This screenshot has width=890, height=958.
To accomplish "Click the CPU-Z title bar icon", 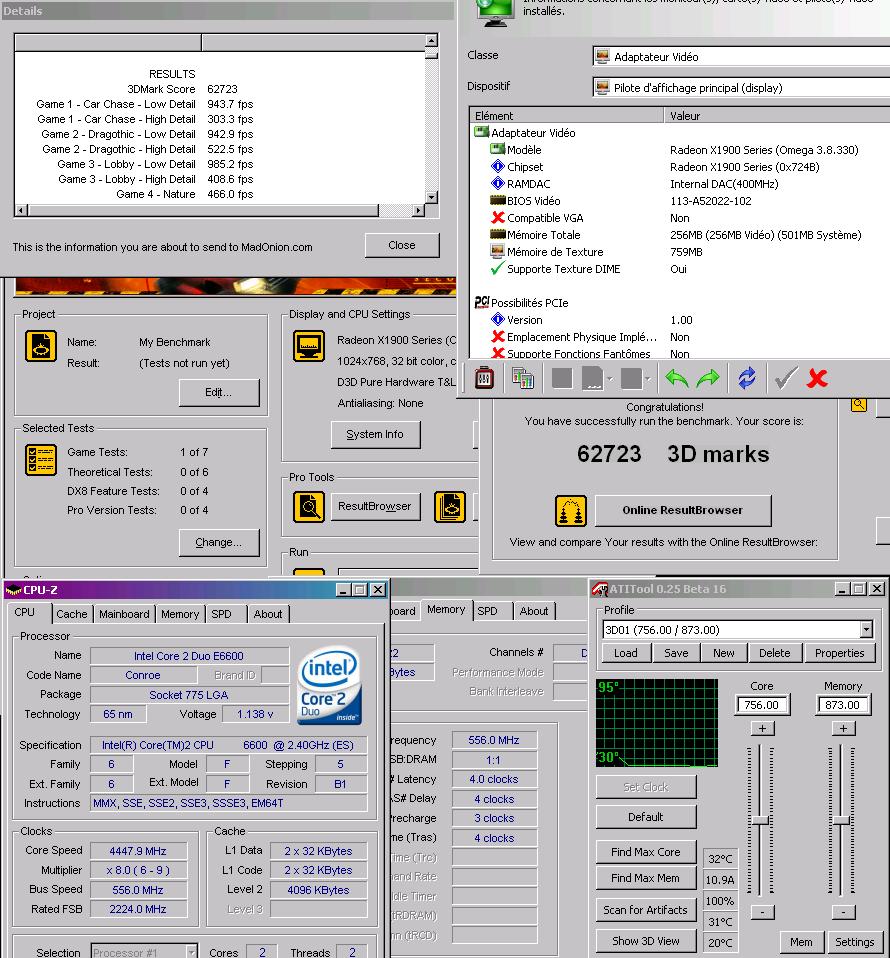I will tap(13, 590).
